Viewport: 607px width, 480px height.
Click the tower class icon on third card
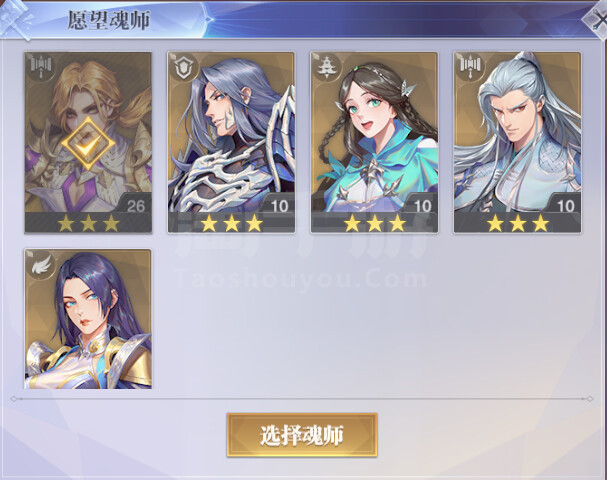[327, 68]
